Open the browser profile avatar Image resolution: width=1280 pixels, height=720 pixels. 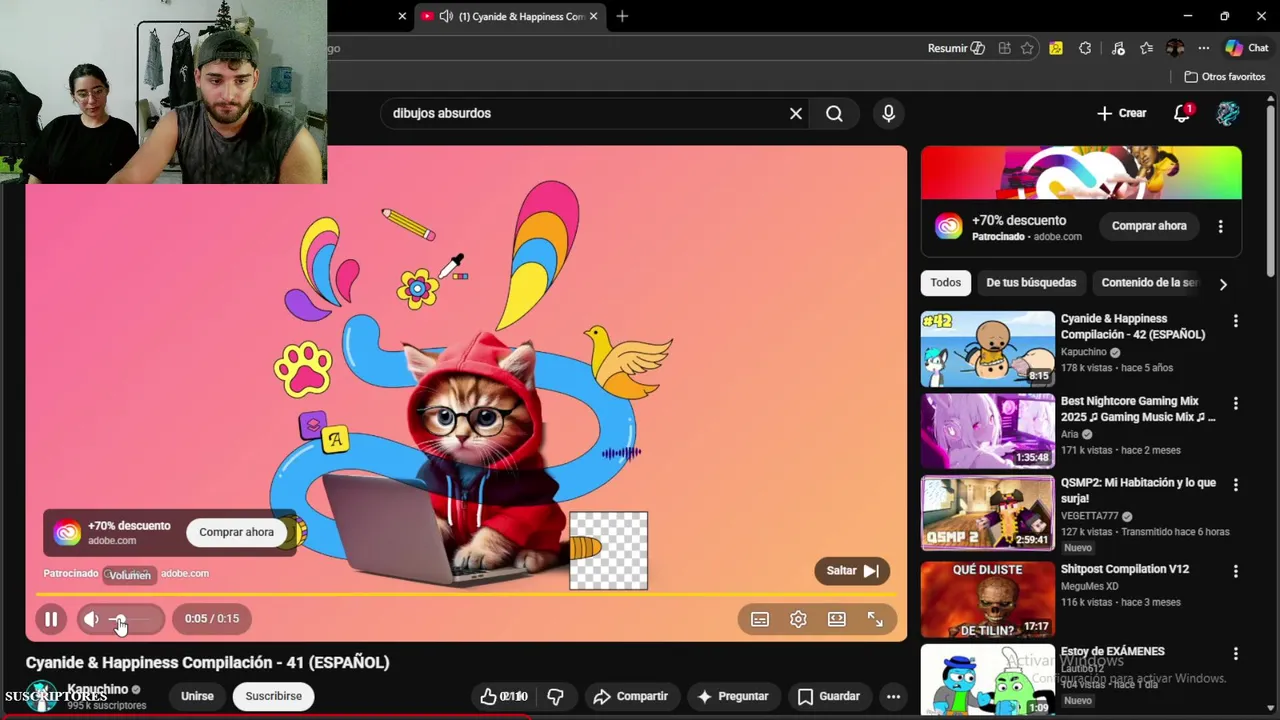[1175, 48]
